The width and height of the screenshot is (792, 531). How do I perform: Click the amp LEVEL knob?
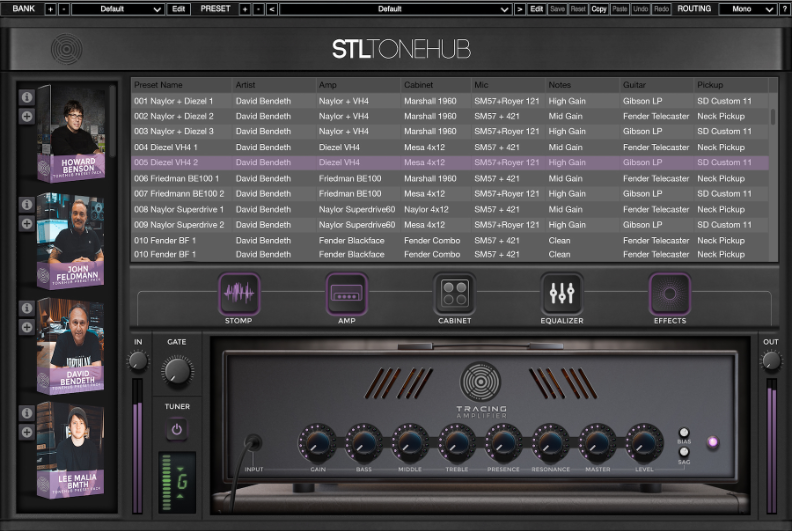point(644,443)
